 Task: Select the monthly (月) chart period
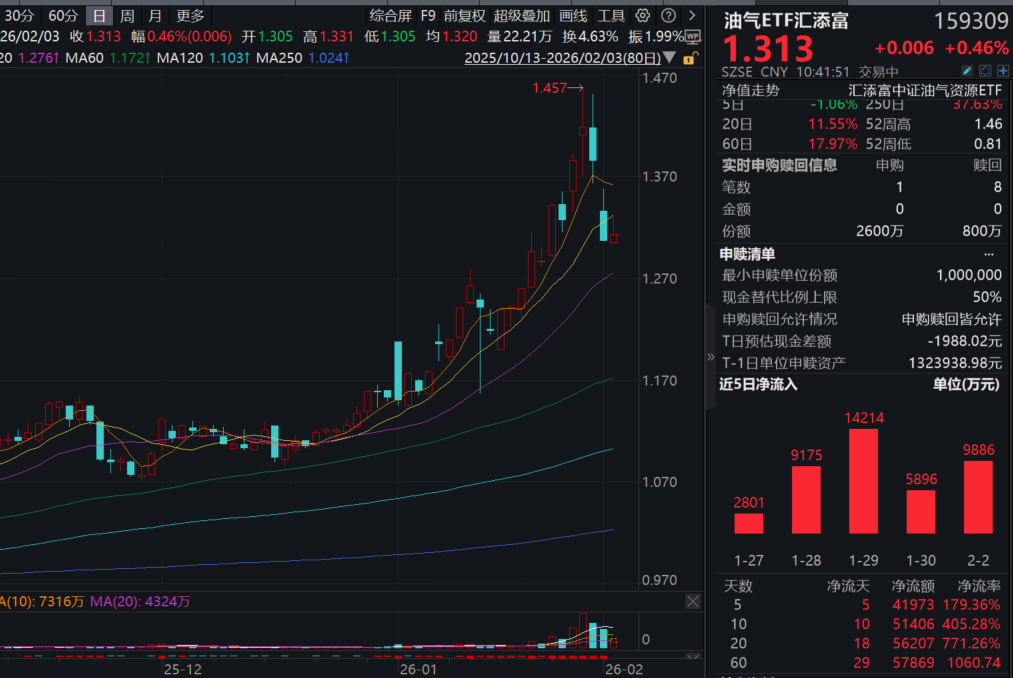[155, 16]
